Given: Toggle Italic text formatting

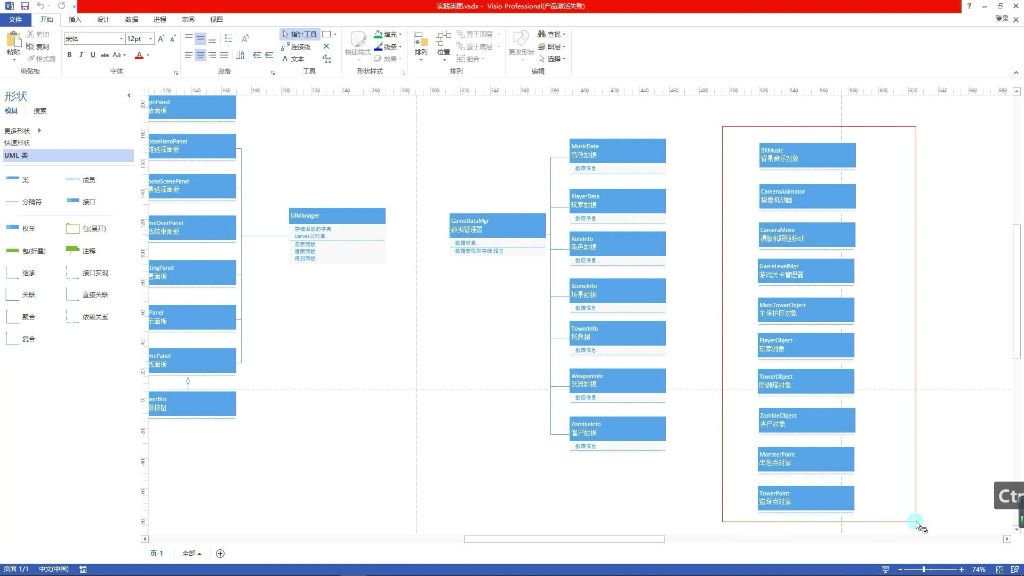Looking at the screenshot, I should point(81,55).
